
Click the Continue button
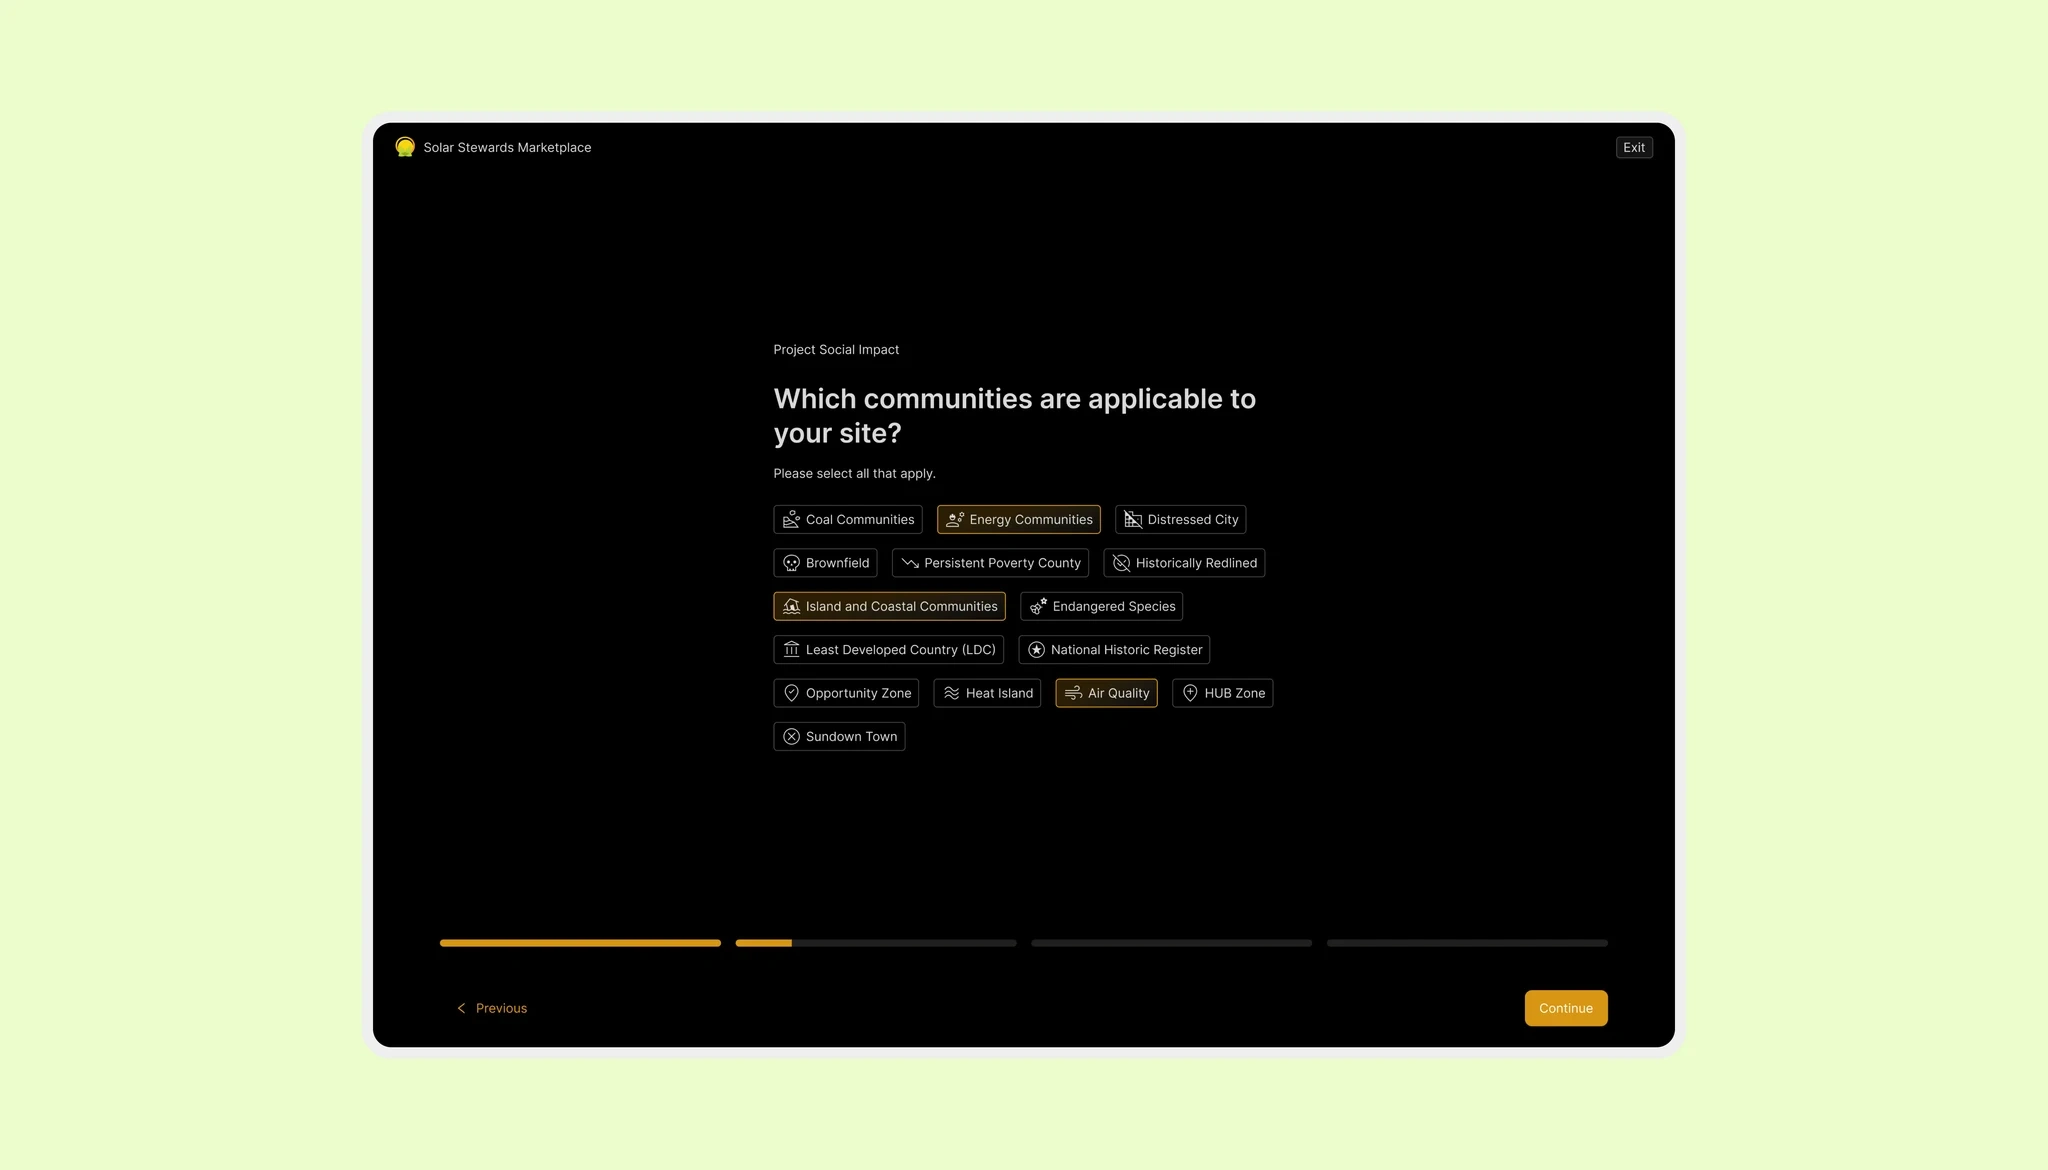coord(1566,1007)
